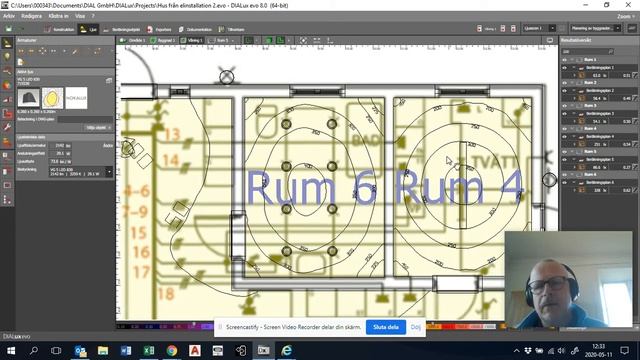Open the Tillverkare mode
The width and height of the screenshot is (640, 360).
(x=231, y=29)
